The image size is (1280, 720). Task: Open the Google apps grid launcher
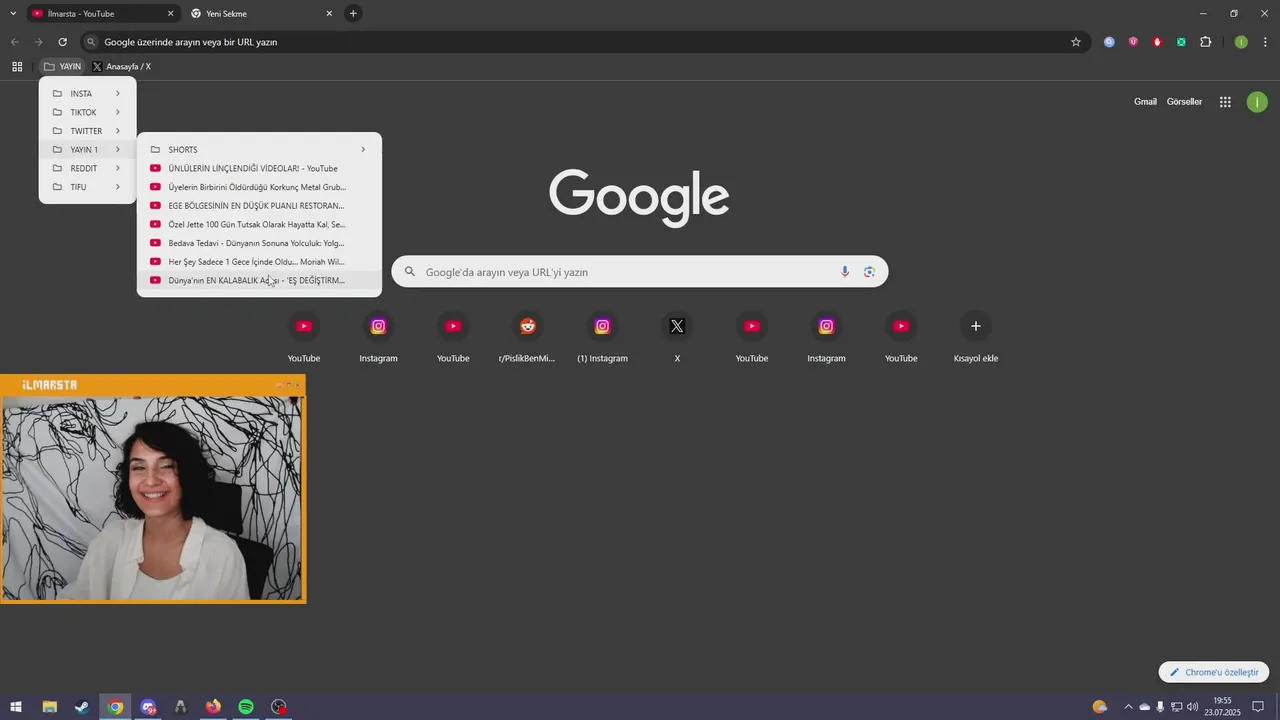(x=1225, y=102)
